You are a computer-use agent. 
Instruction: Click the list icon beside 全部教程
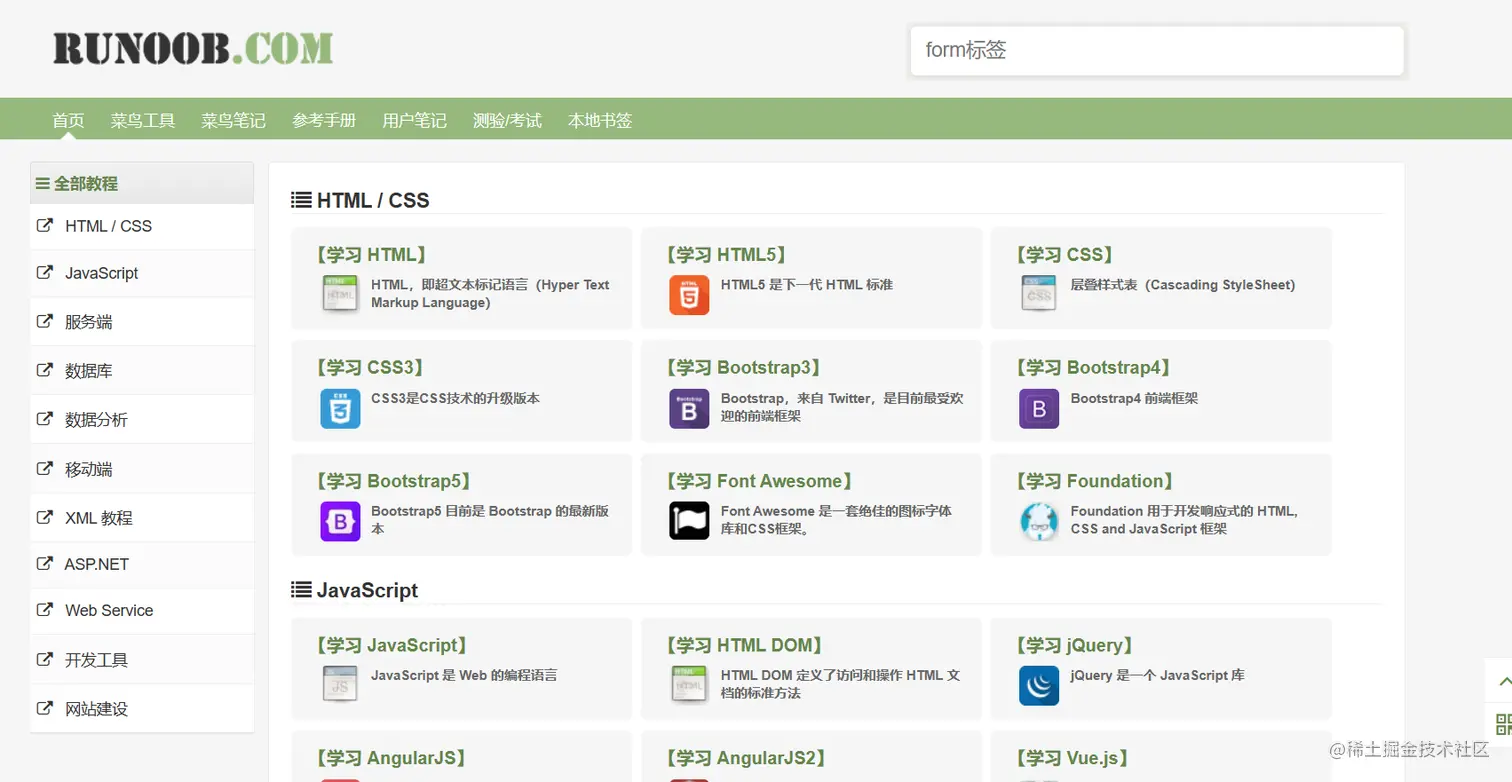click(x=43, y=184)
